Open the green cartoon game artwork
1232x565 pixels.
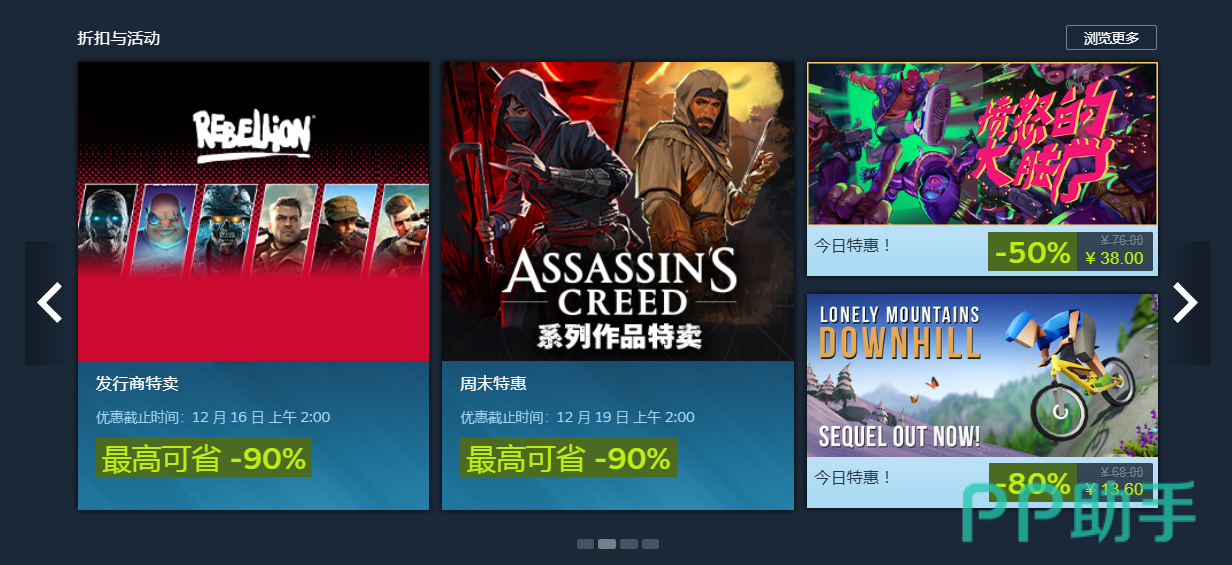(x=982, y=144)
